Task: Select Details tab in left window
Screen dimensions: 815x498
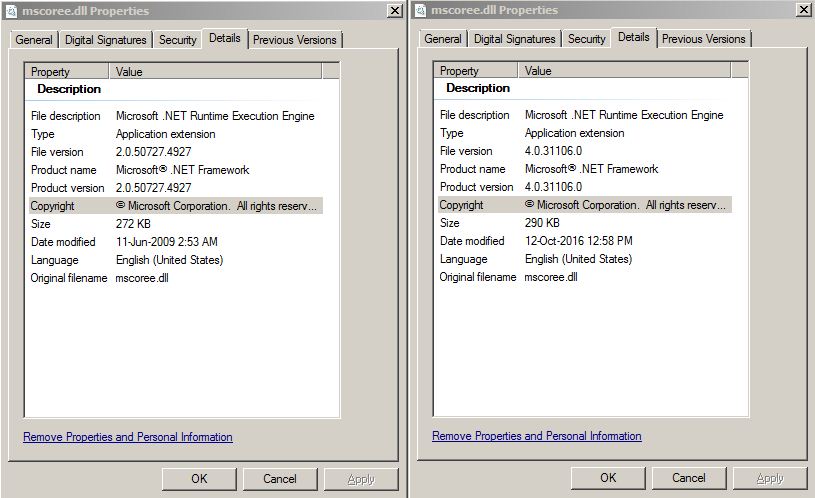Action: 225,38
